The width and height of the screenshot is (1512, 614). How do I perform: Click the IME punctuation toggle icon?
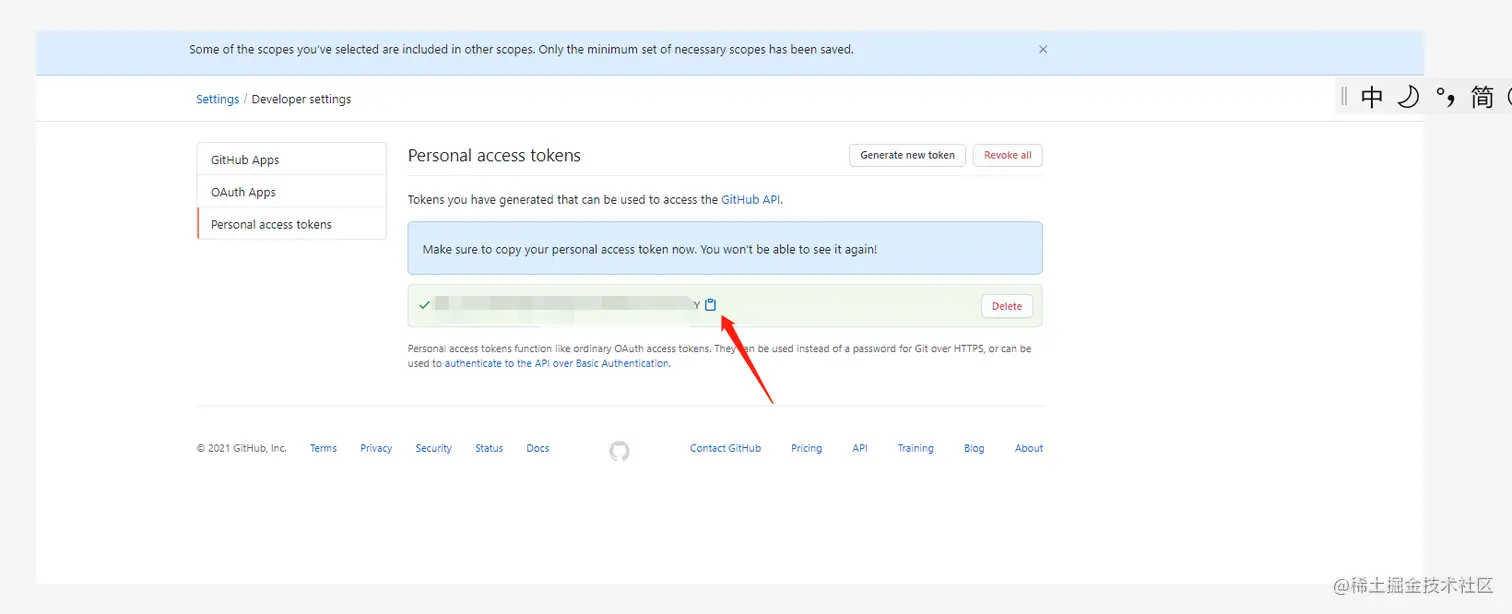(x=1444, y=97)
